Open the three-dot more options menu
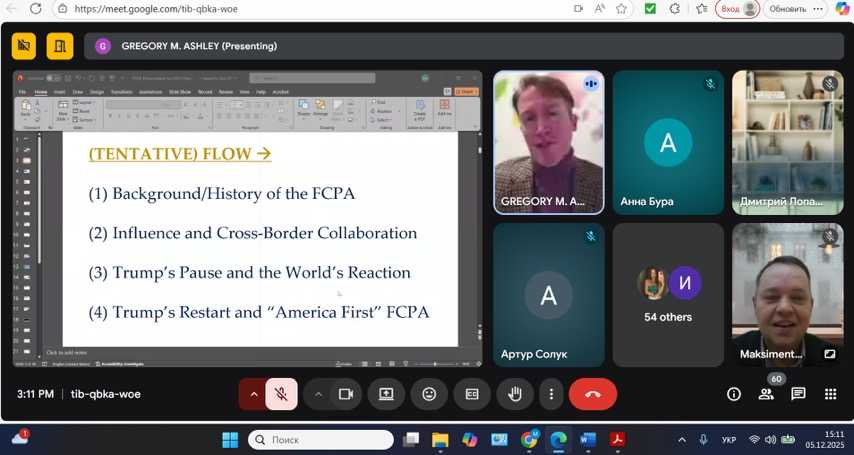 point(551,394)
